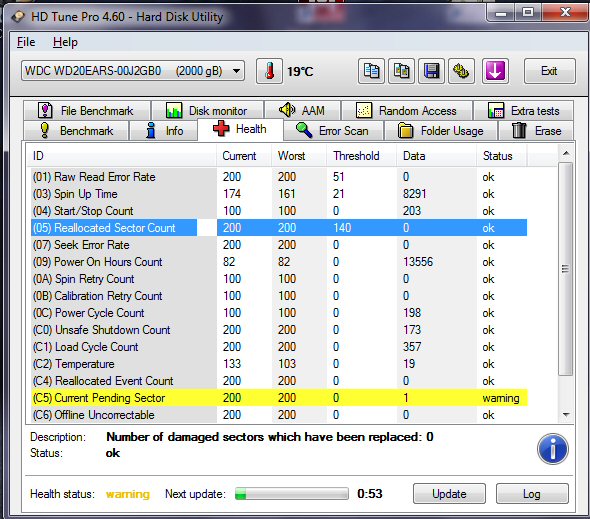Click the Log button
The height and width of the screenshot is (519, 590).
[x=532, y=493]
